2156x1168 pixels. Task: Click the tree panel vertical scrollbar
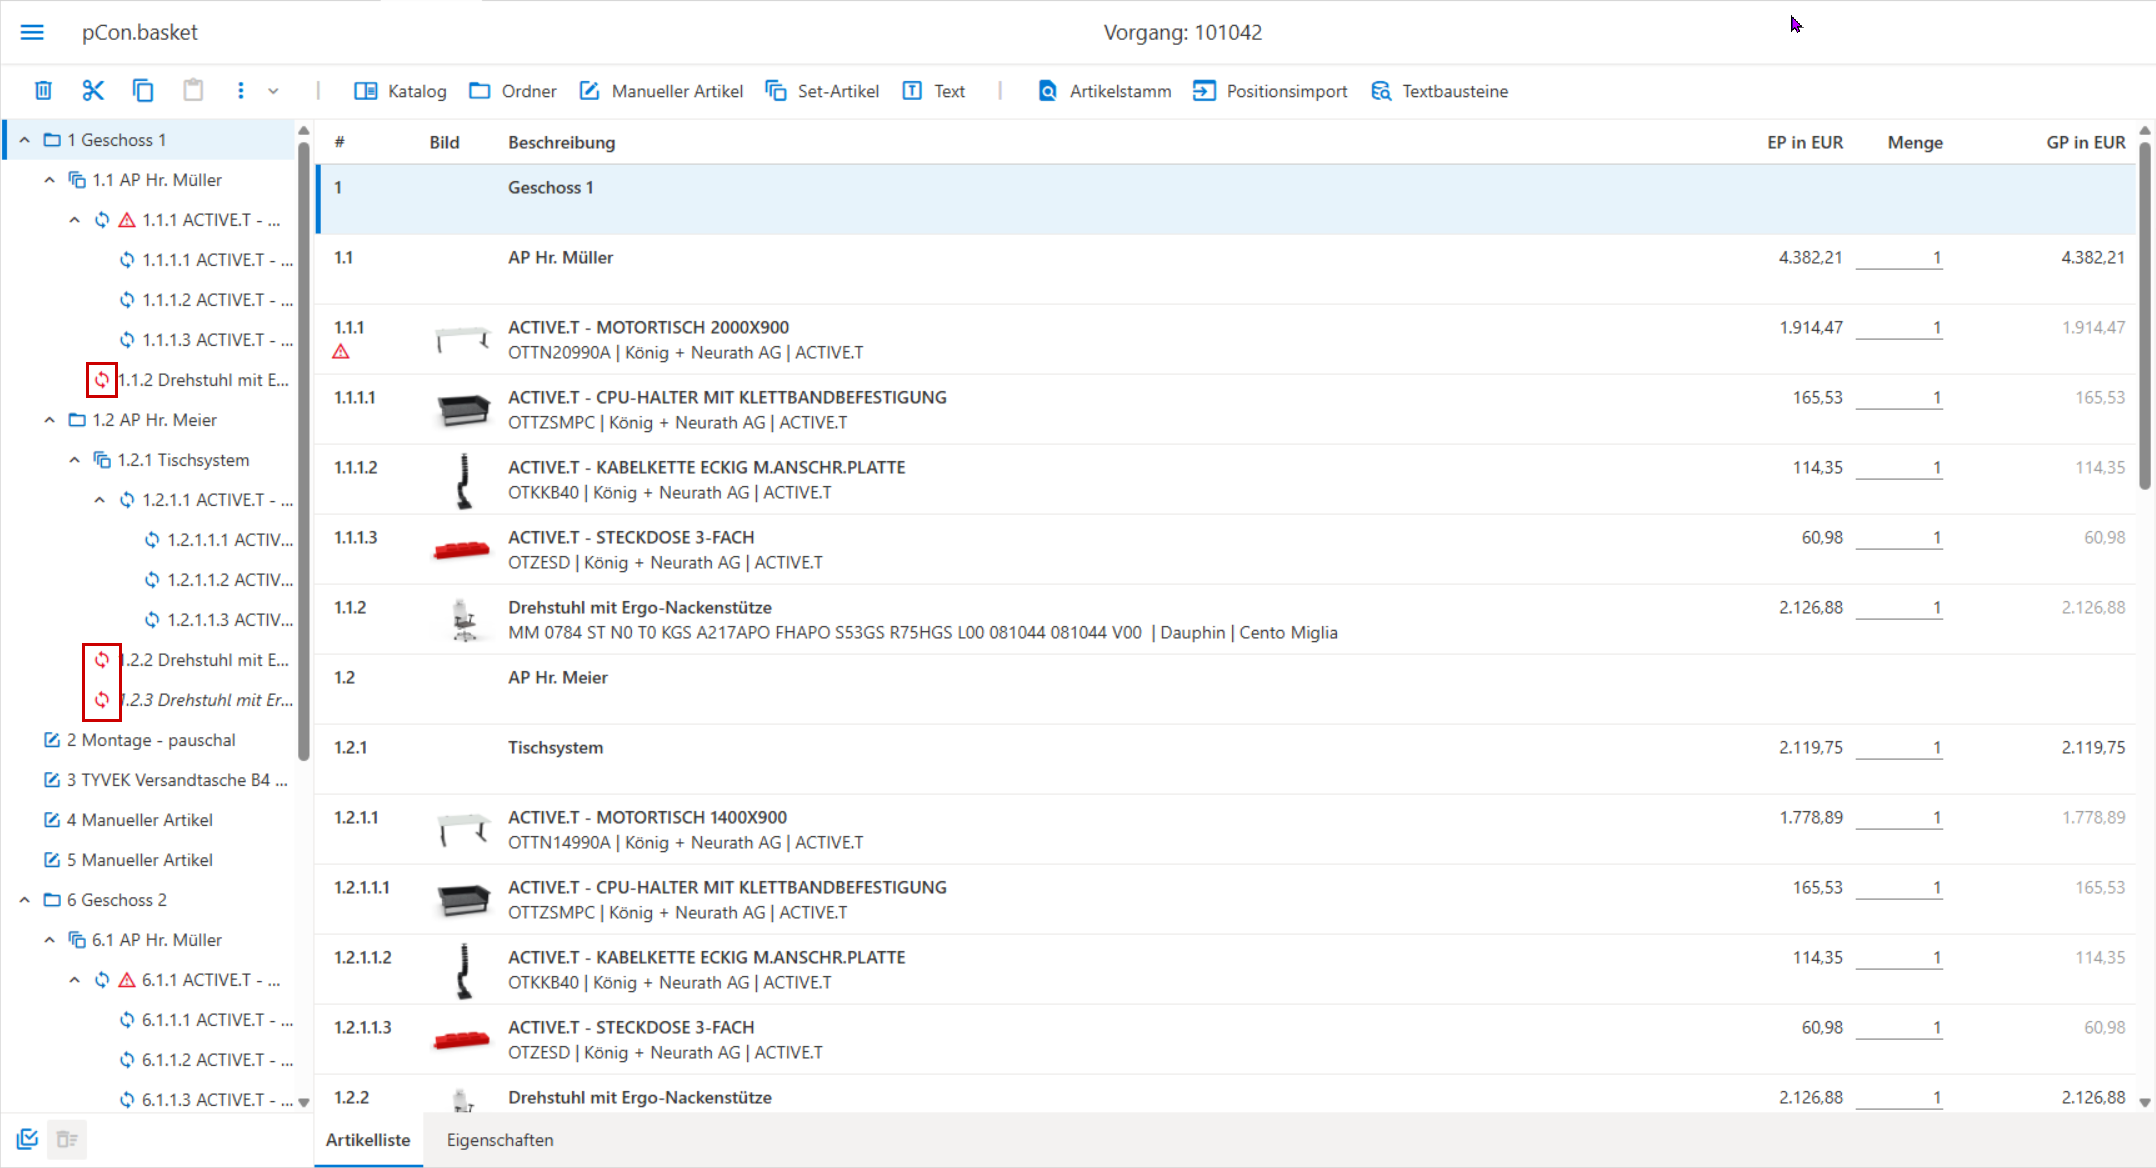(x=303, y=450)
